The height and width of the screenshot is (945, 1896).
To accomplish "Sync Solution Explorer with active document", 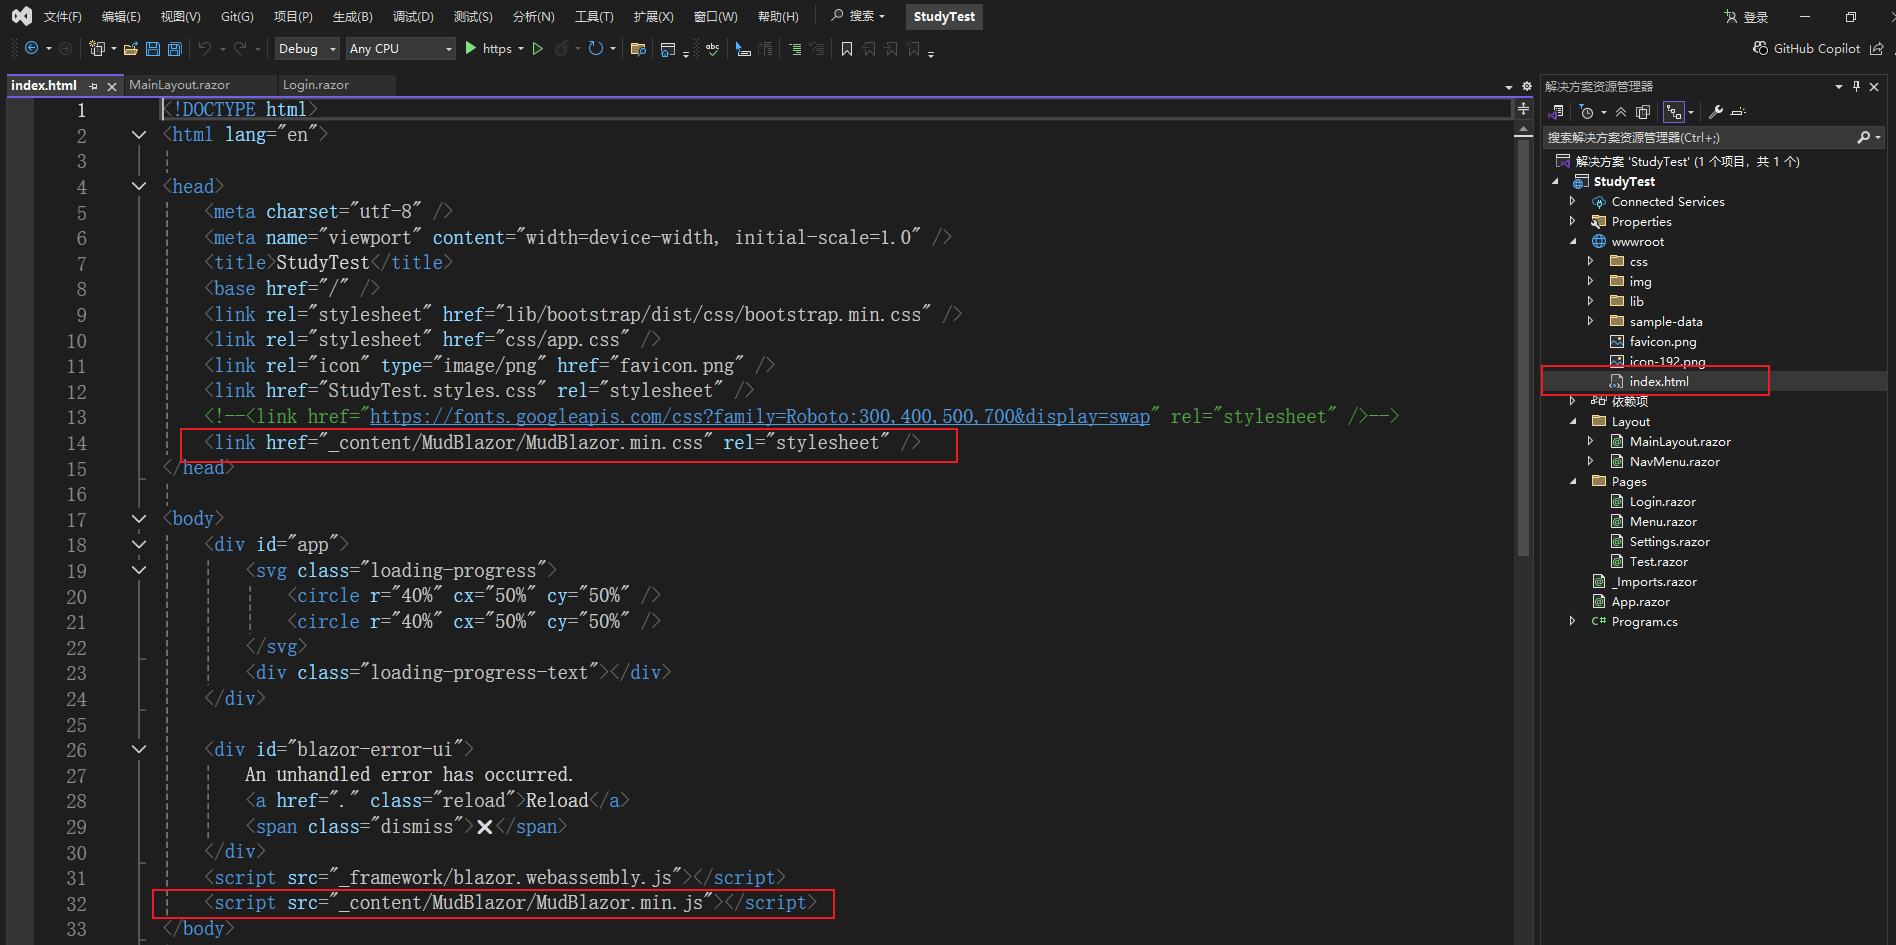I will coord(1557,112).
